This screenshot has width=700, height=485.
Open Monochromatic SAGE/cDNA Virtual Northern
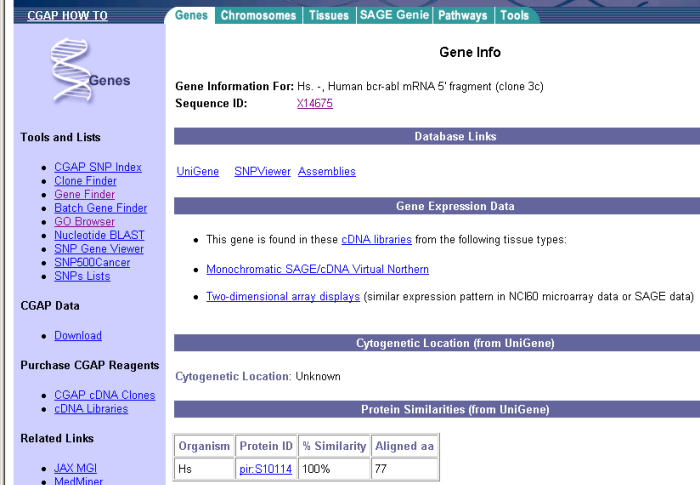click(317, 269)
